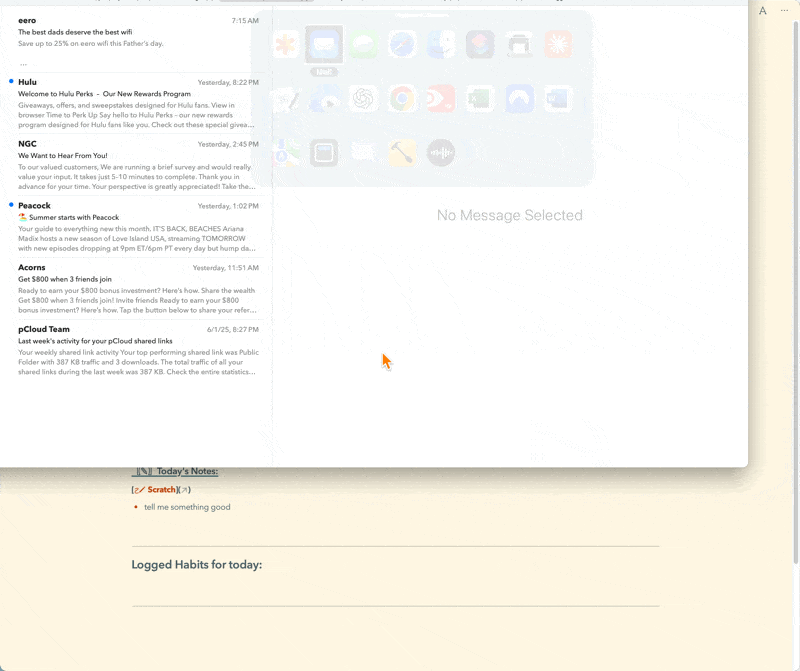Click the blue unread dot beside Hulu

[11, 81]
